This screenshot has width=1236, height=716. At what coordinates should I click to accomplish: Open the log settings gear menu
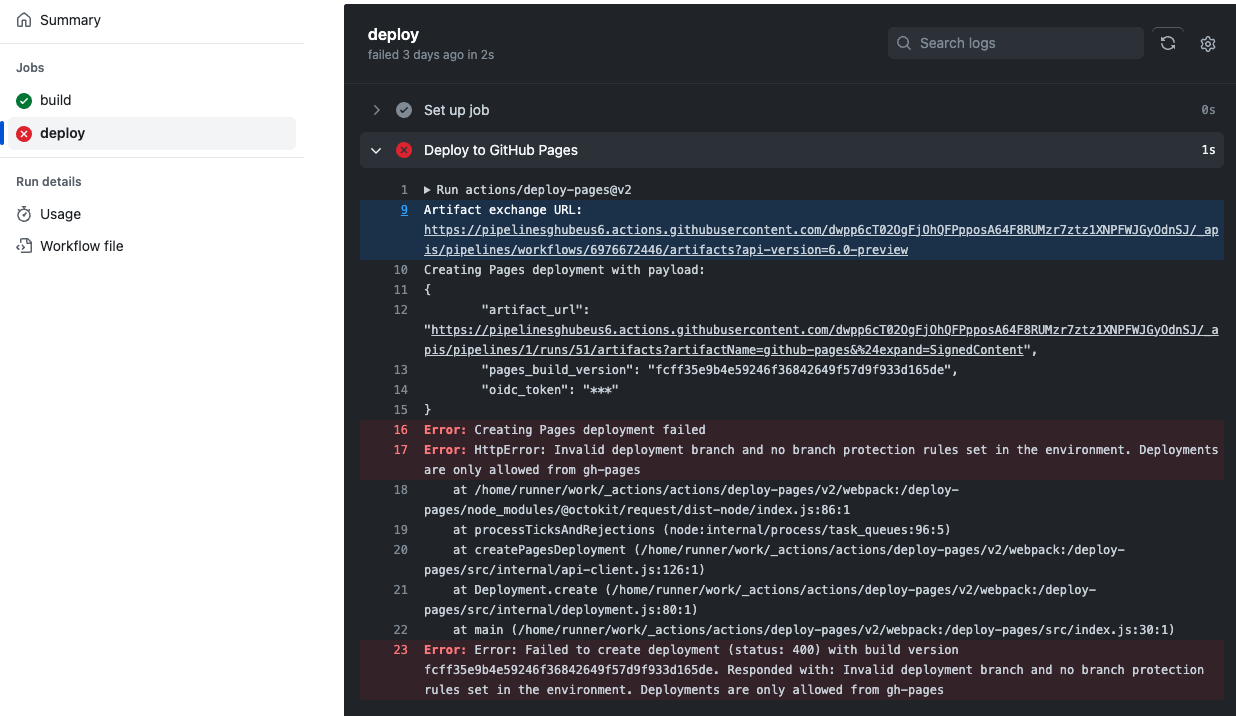pos(1207,44)
